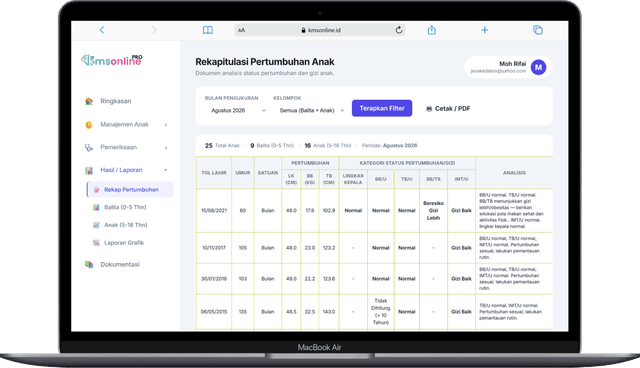This screenshot has width=640, height=368.
Task: Click the browser forward arrow
Action: (x=154, y=30)
